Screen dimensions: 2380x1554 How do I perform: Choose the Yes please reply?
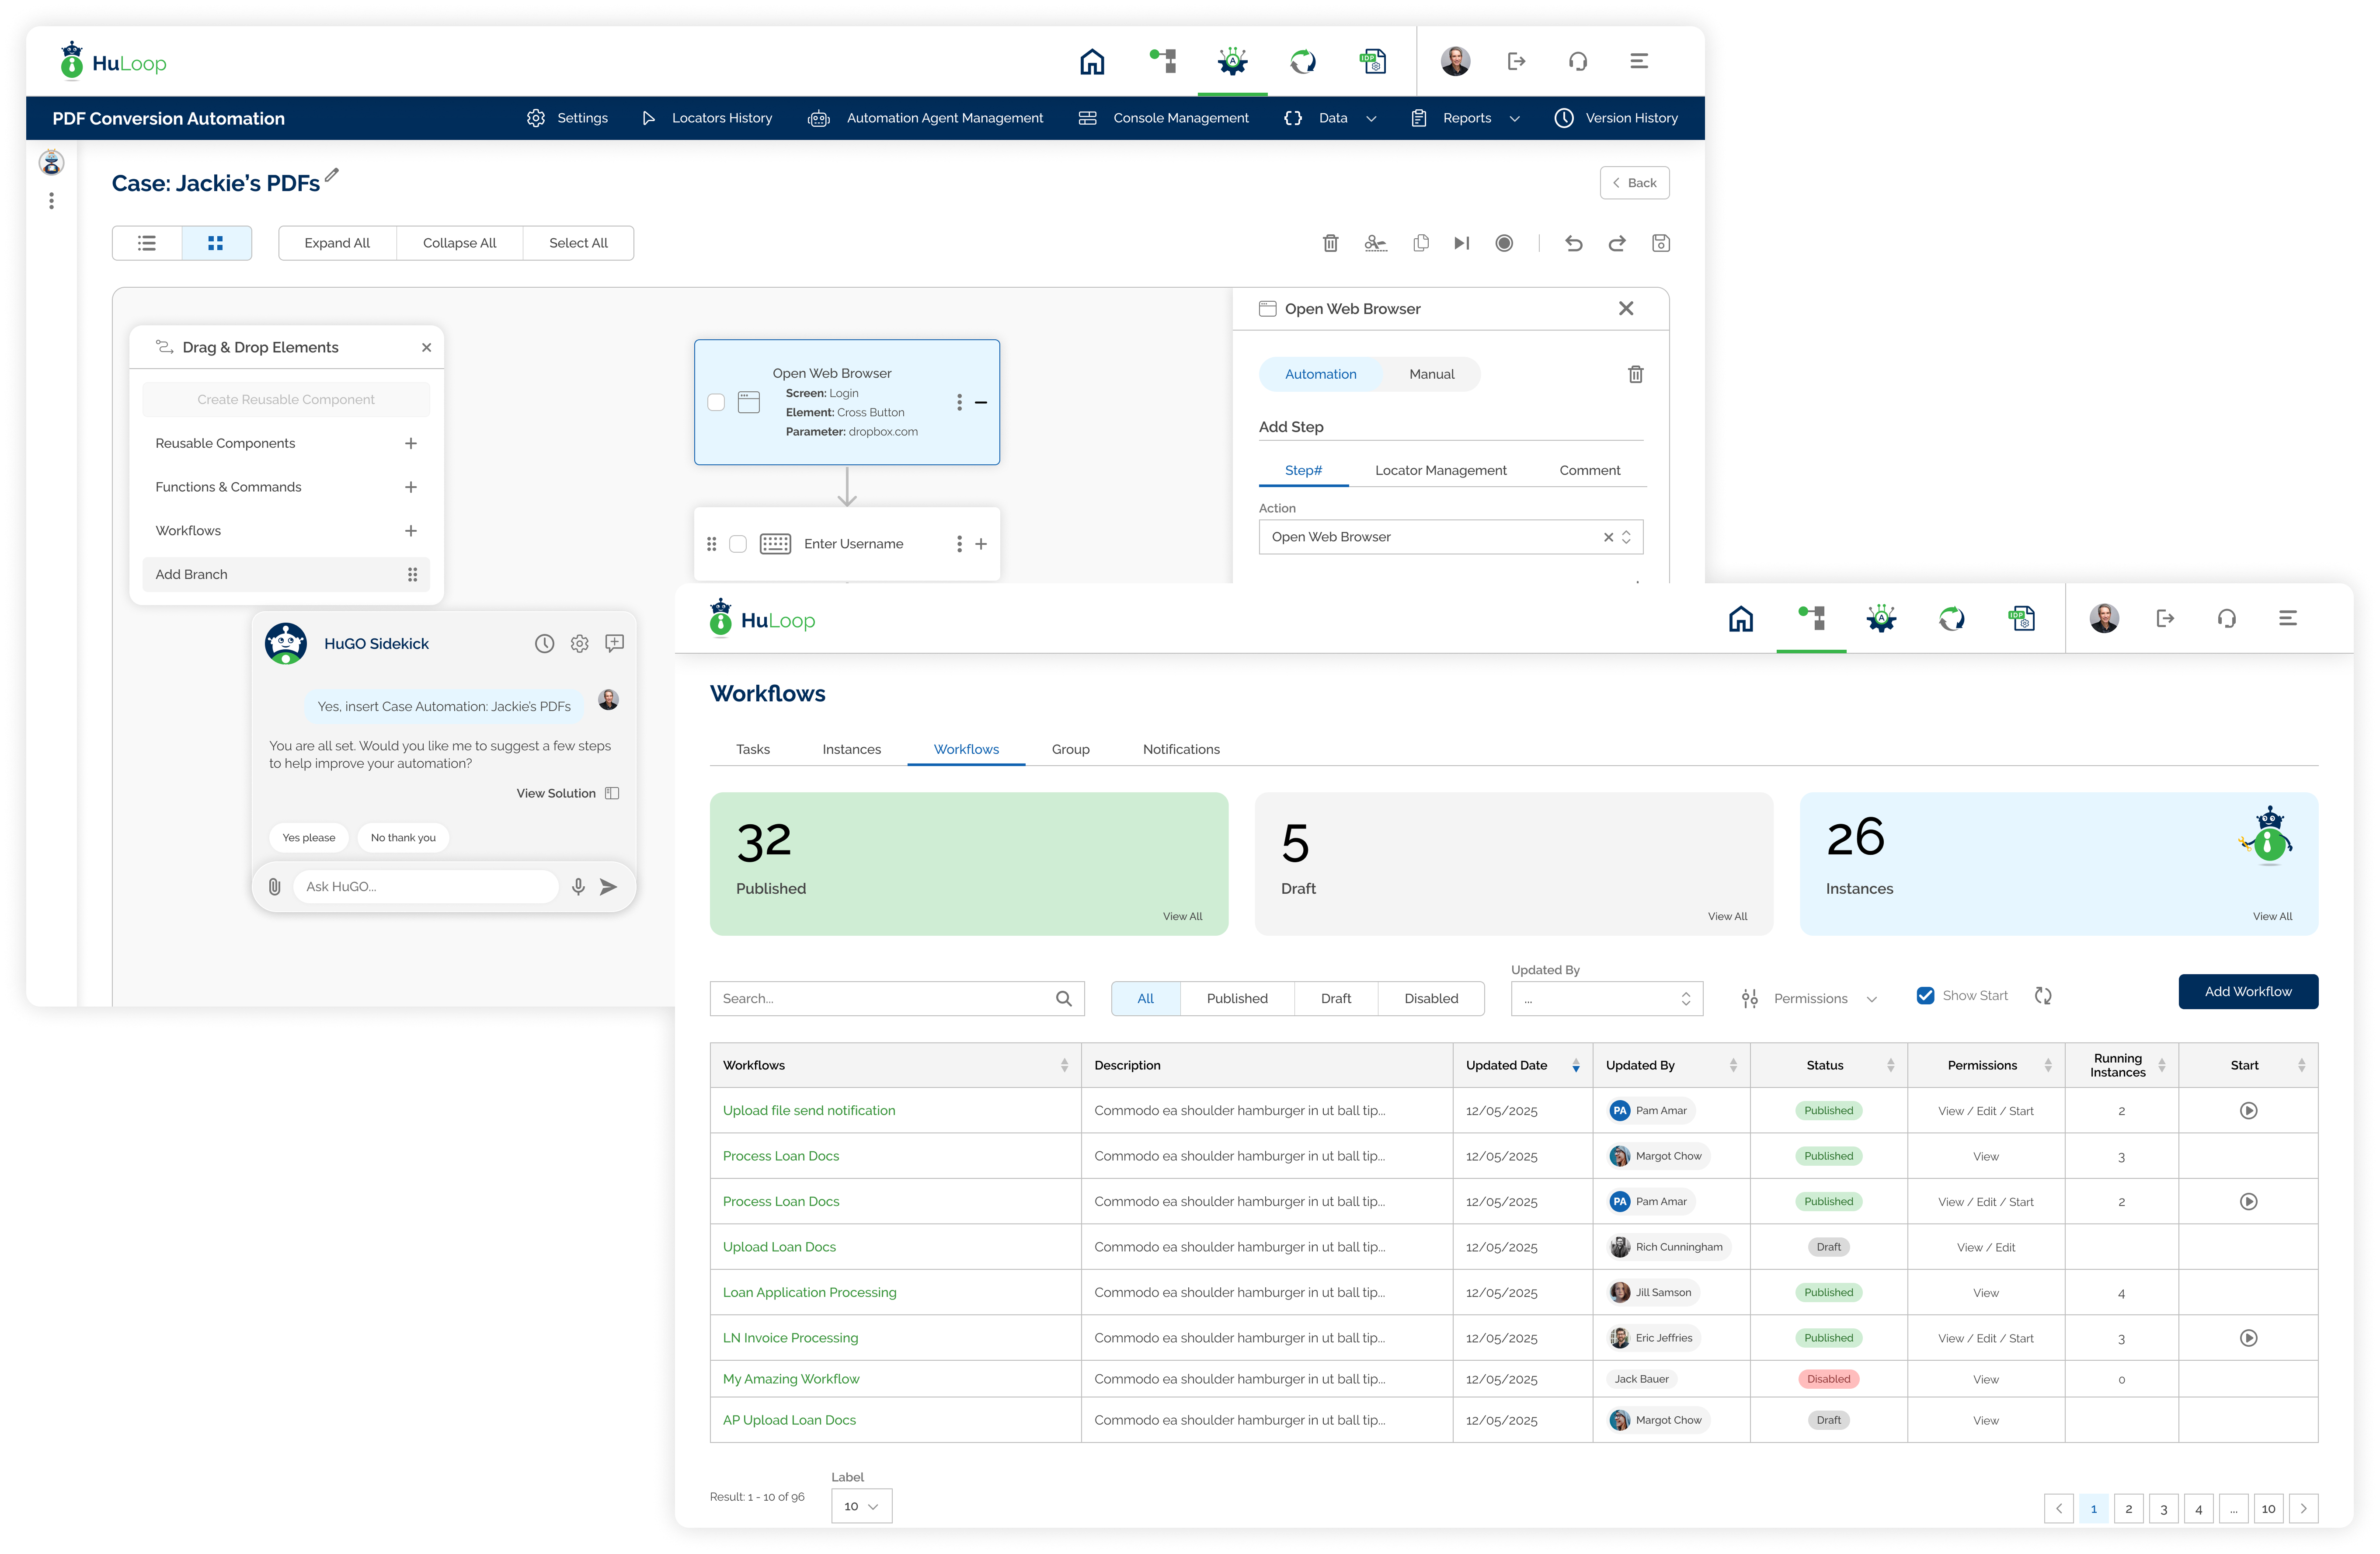309,838
